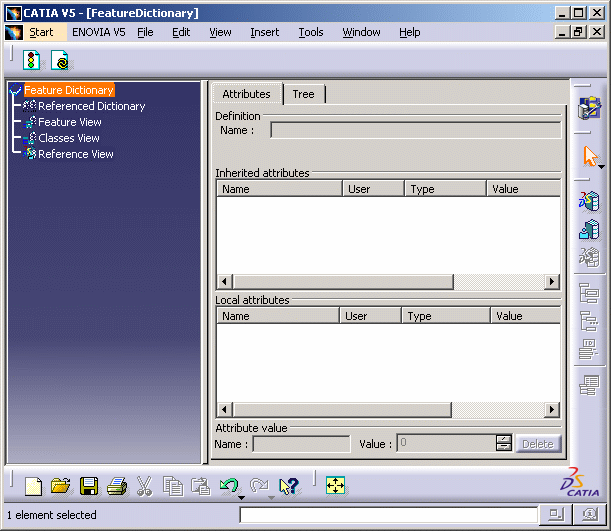This screenshot has width=611, height=531.
Task: Select Referenced Dictionary tree node
Action: 92,106
